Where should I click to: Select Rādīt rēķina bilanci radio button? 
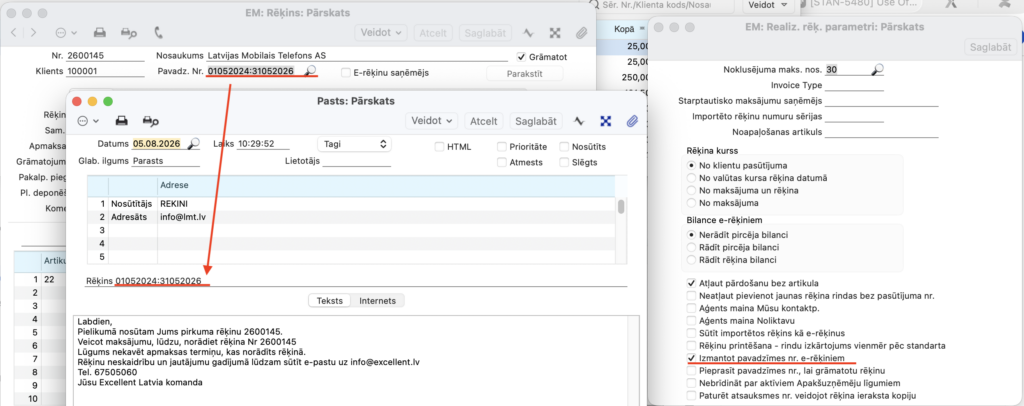(x=692, y=260)
